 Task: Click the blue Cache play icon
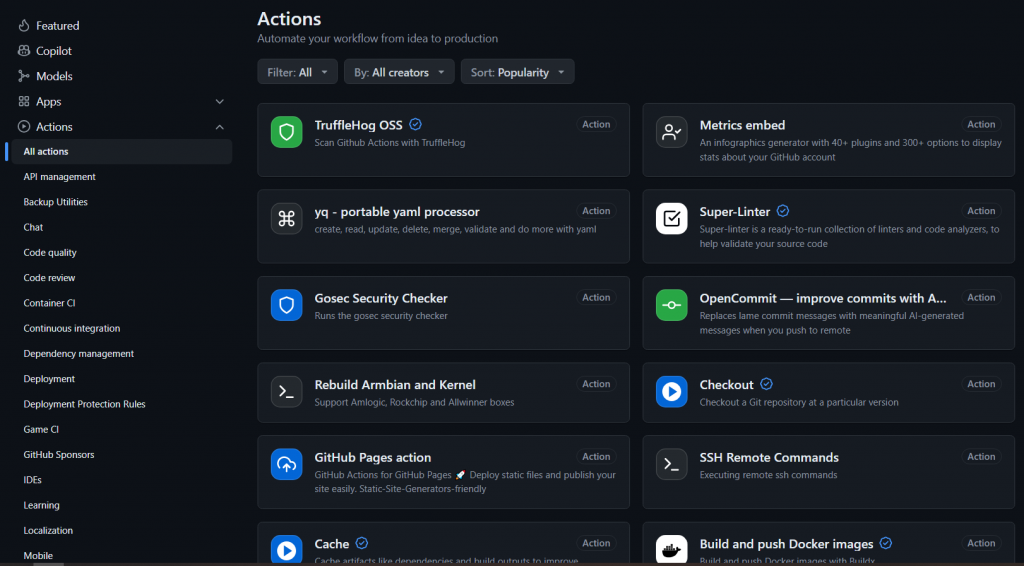[x=287, y=550]
